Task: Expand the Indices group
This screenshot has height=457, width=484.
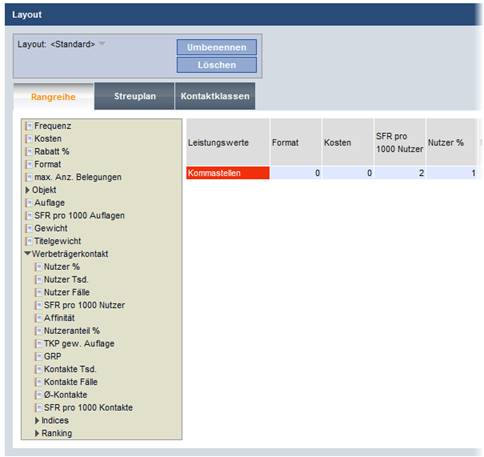Action: coord(37,421)
